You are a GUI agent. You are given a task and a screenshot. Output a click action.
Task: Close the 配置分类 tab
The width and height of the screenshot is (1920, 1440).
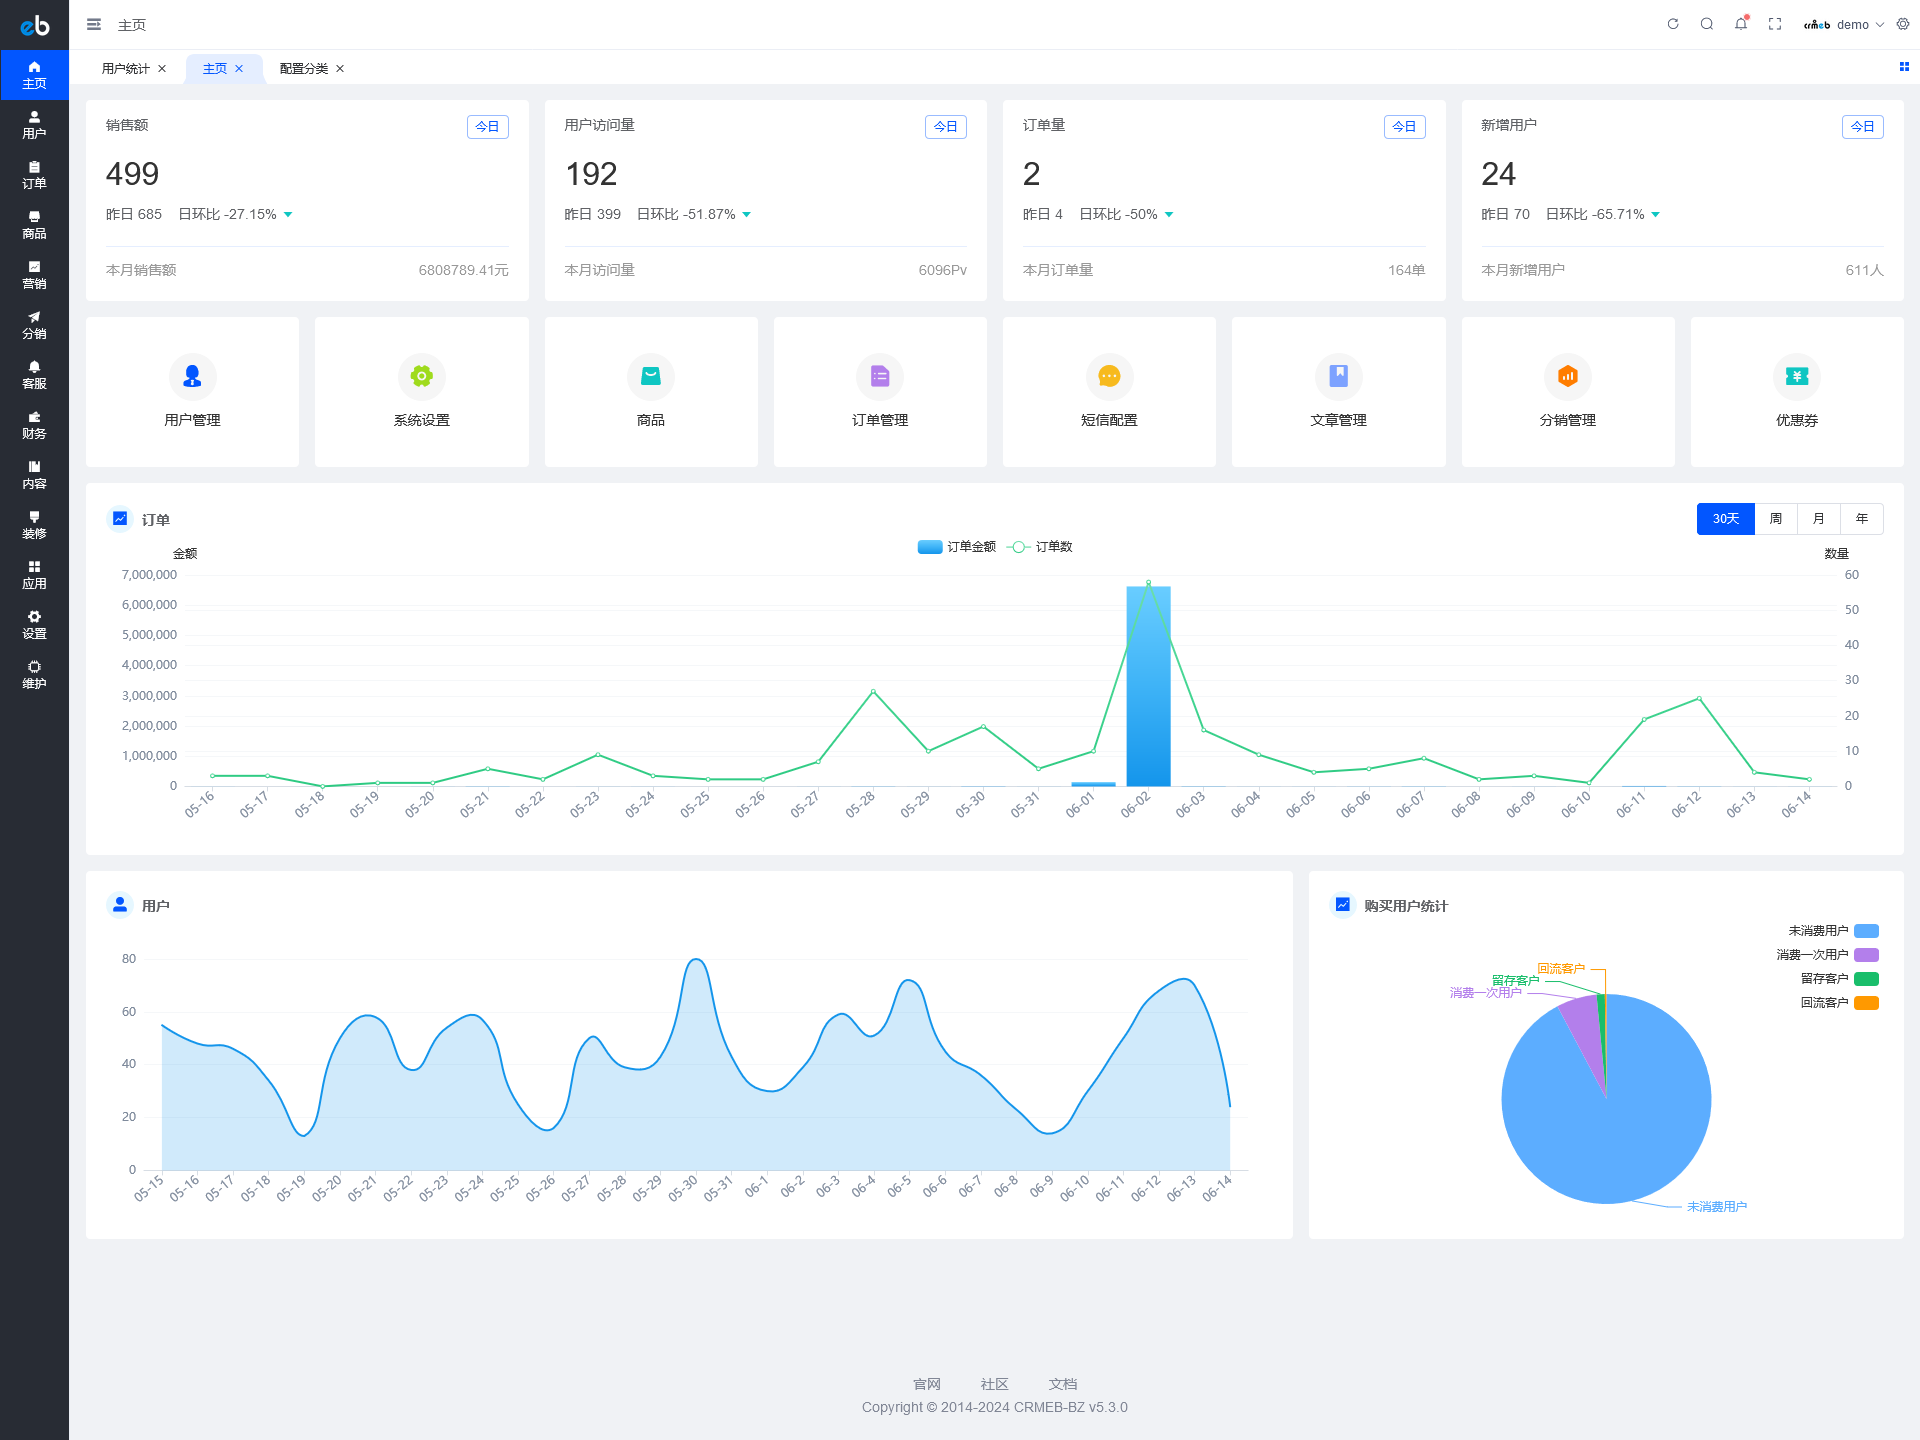point(340,68)
